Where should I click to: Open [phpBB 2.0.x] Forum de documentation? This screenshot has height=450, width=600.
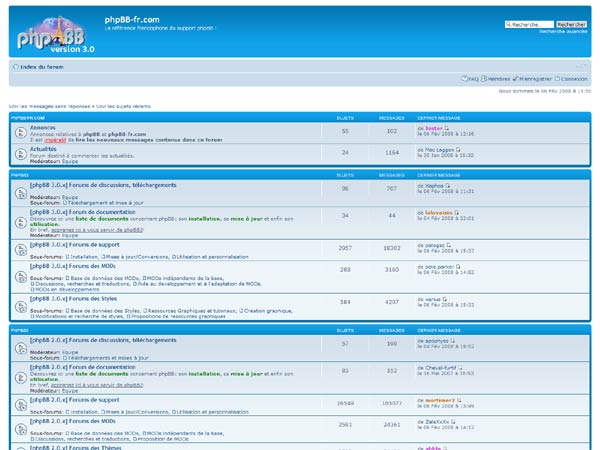click(83, 367)
